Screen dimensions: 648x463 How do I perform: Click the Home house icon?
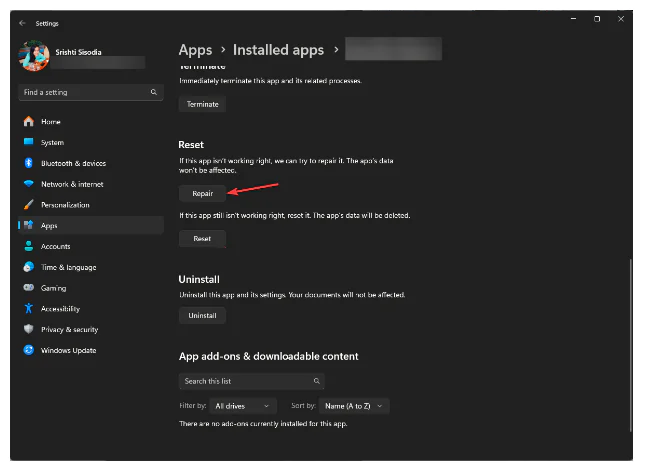coord(29,122)
